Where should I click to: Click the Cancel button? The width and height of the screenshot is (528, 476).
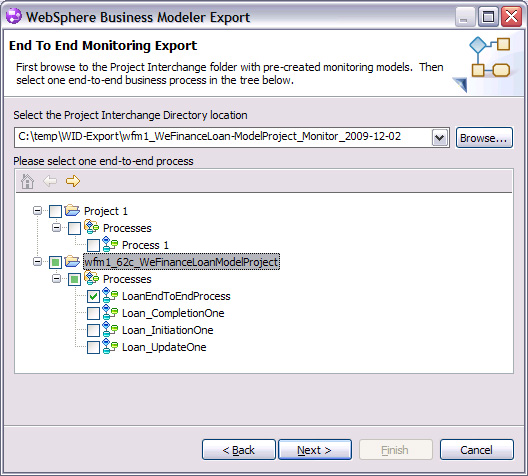coord(476,450)
